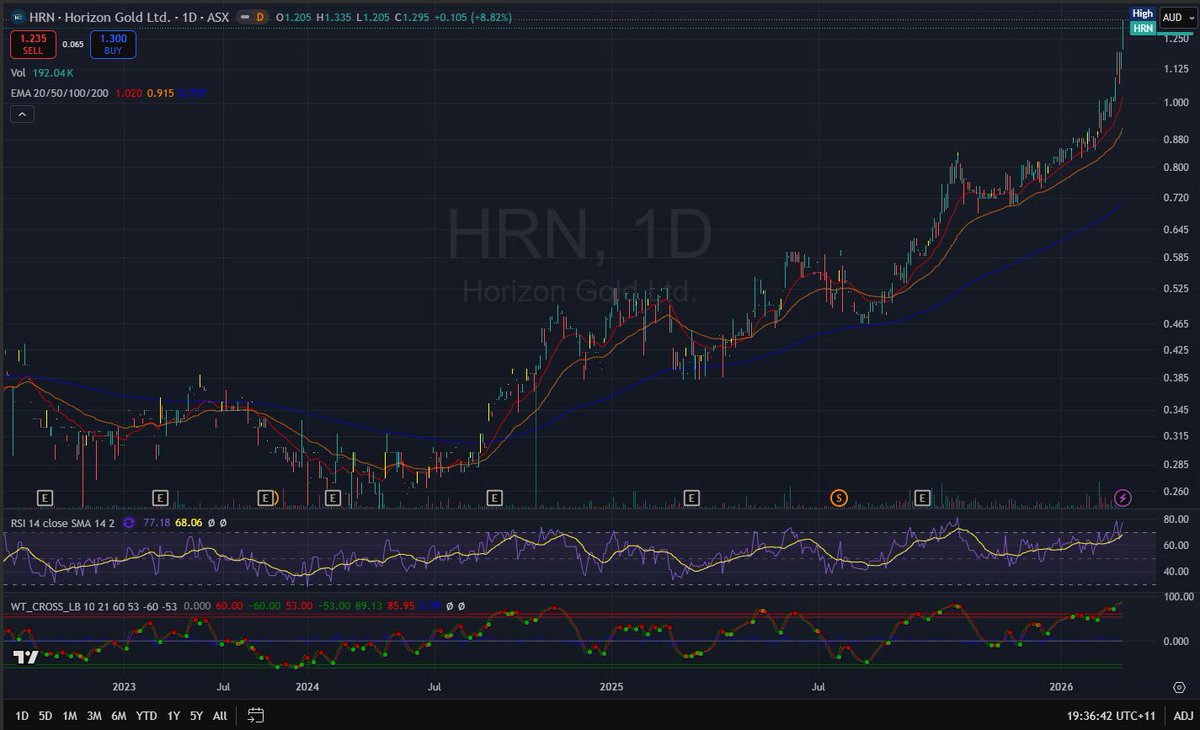Image resolution: width=1200 pixels, height=730 pixels.
Task: Click the O1.205 open value
Action: pyautogui.click(x=294, y=17)
